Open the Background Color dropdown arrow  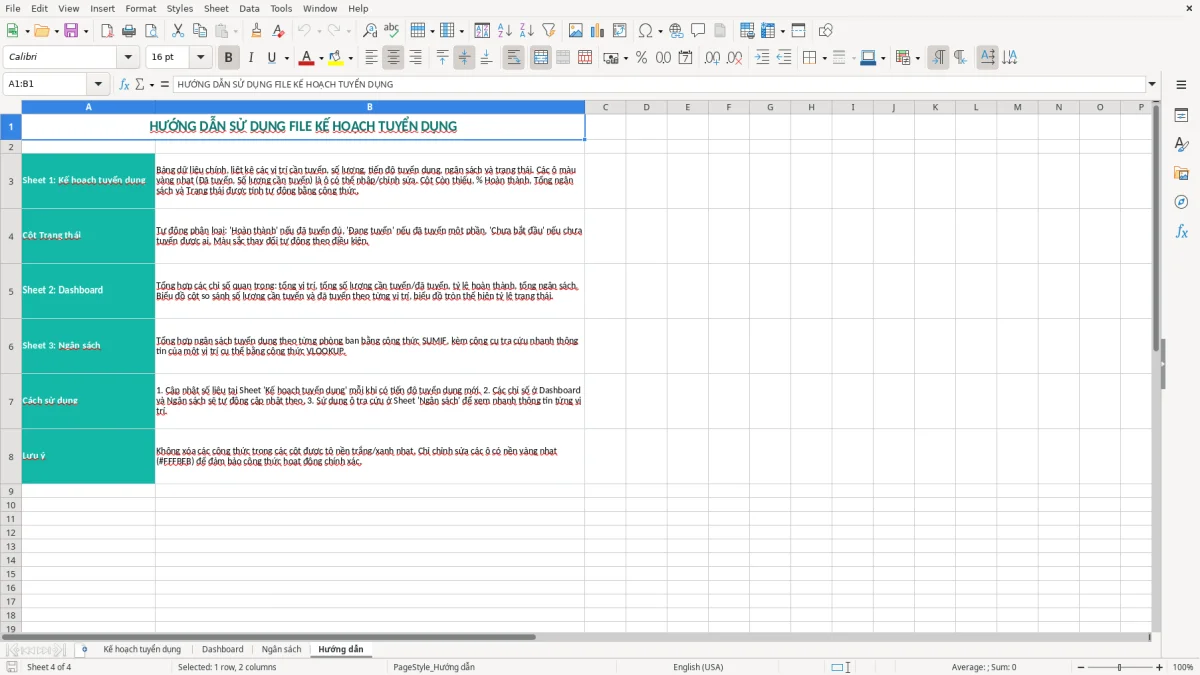pyautogui.click(x=351, y=58)
